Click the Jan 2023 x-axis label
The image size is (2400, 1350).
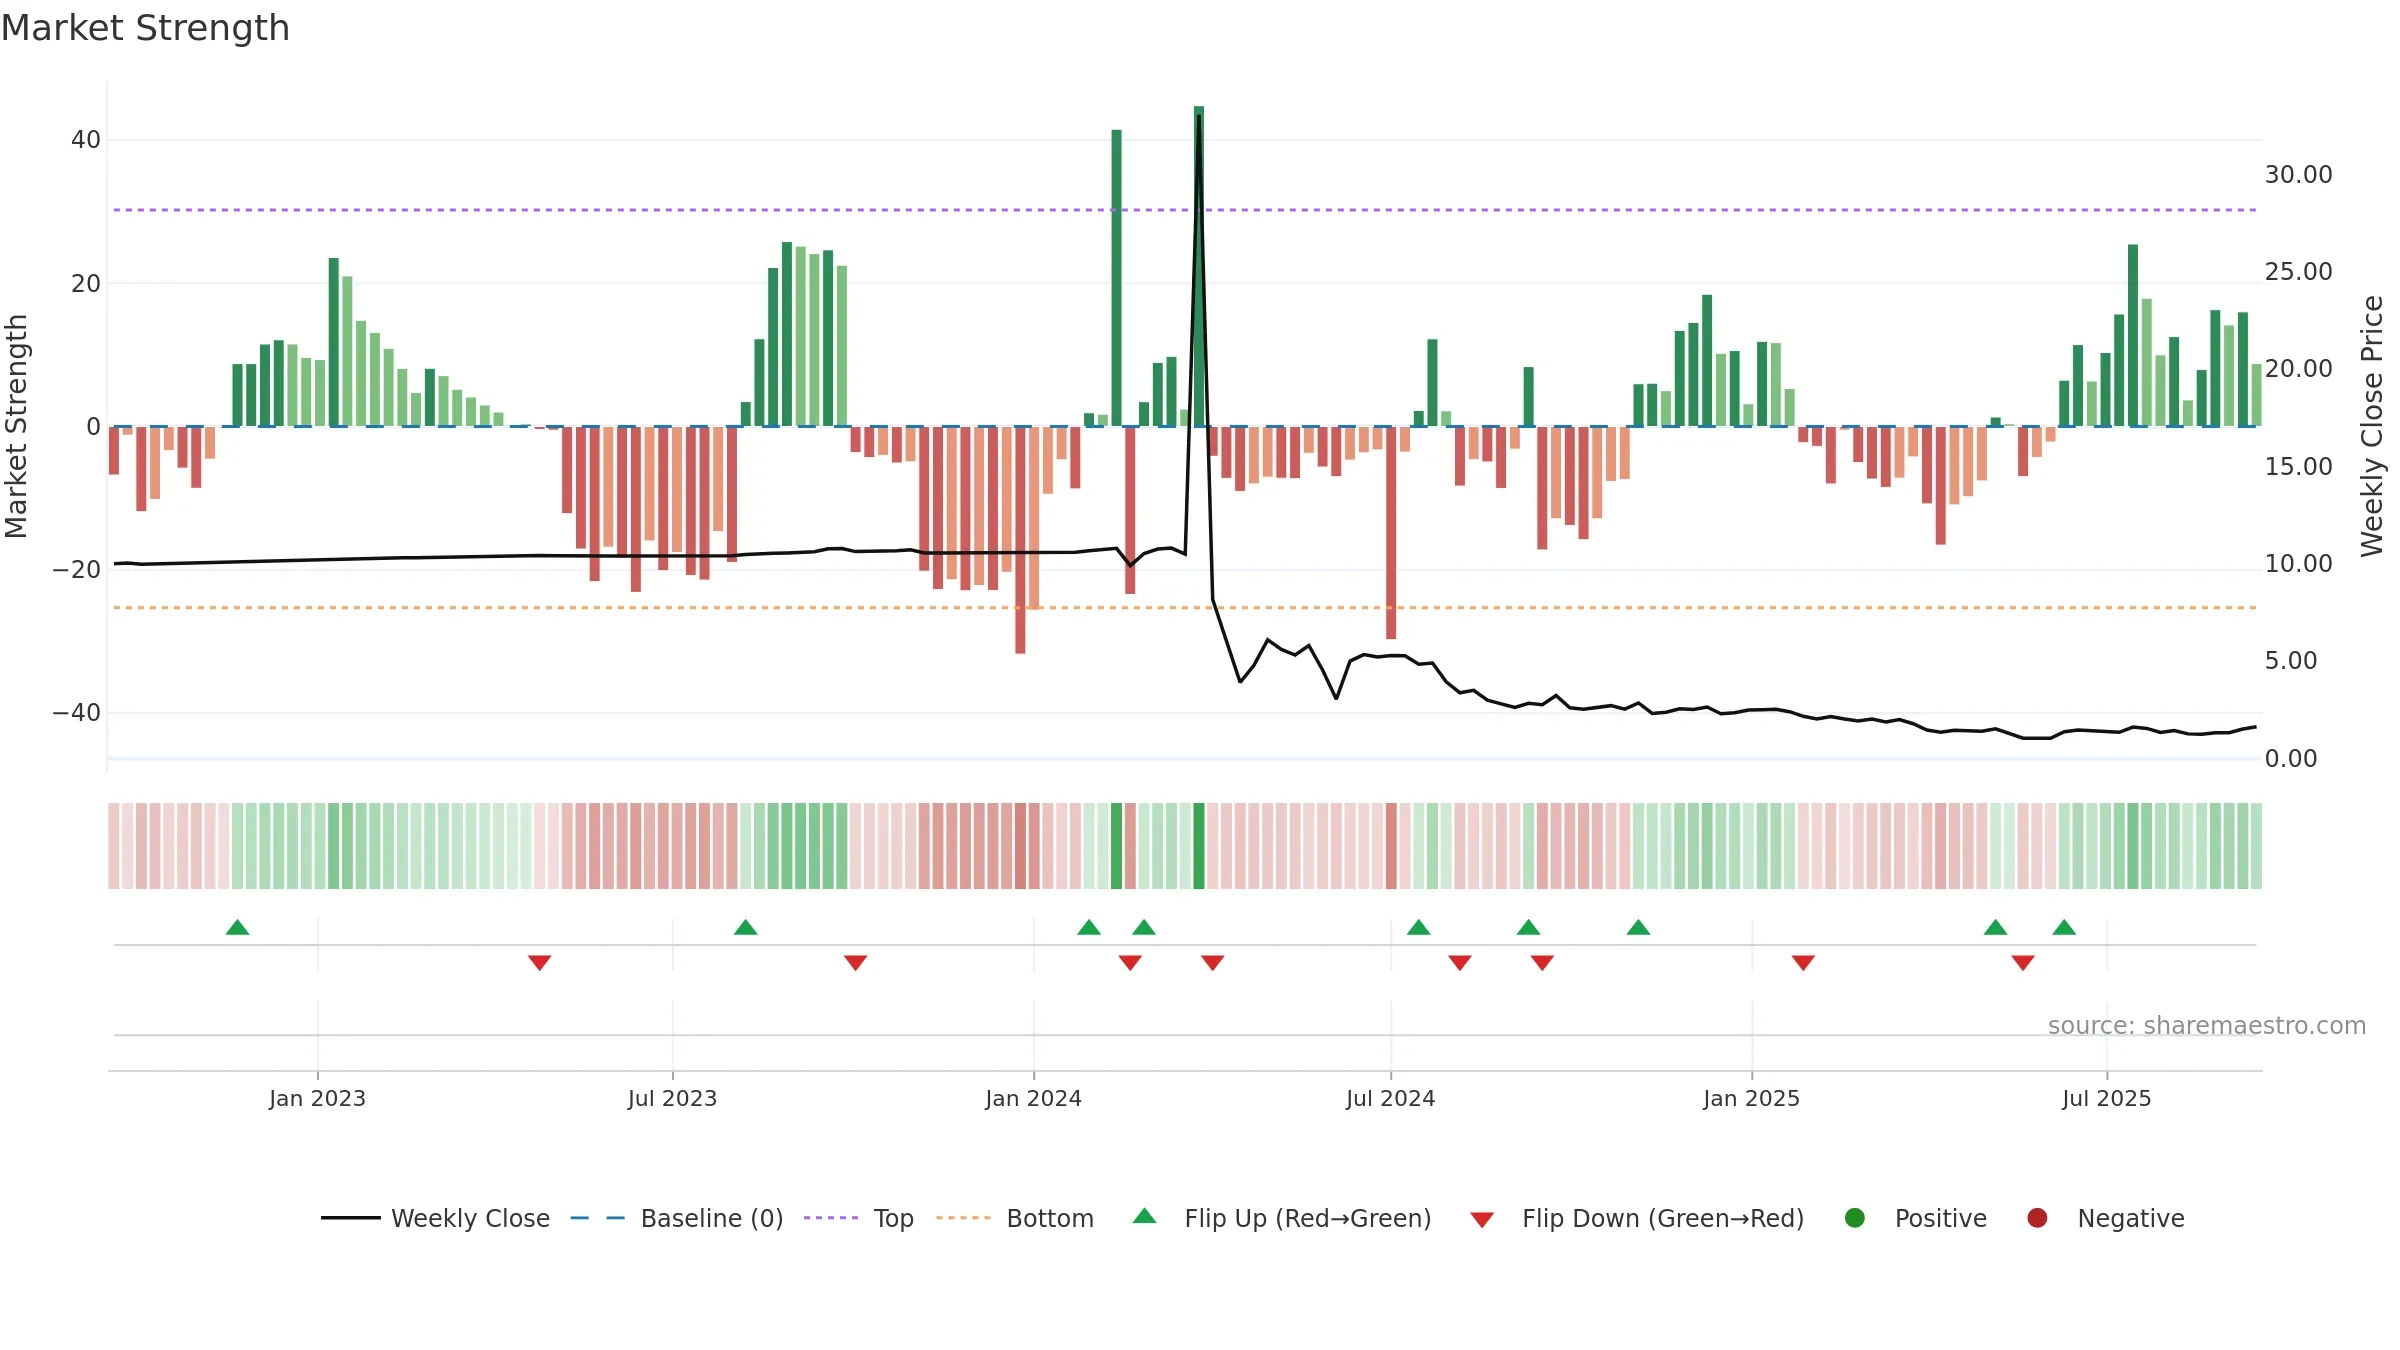click(317, 1098)
